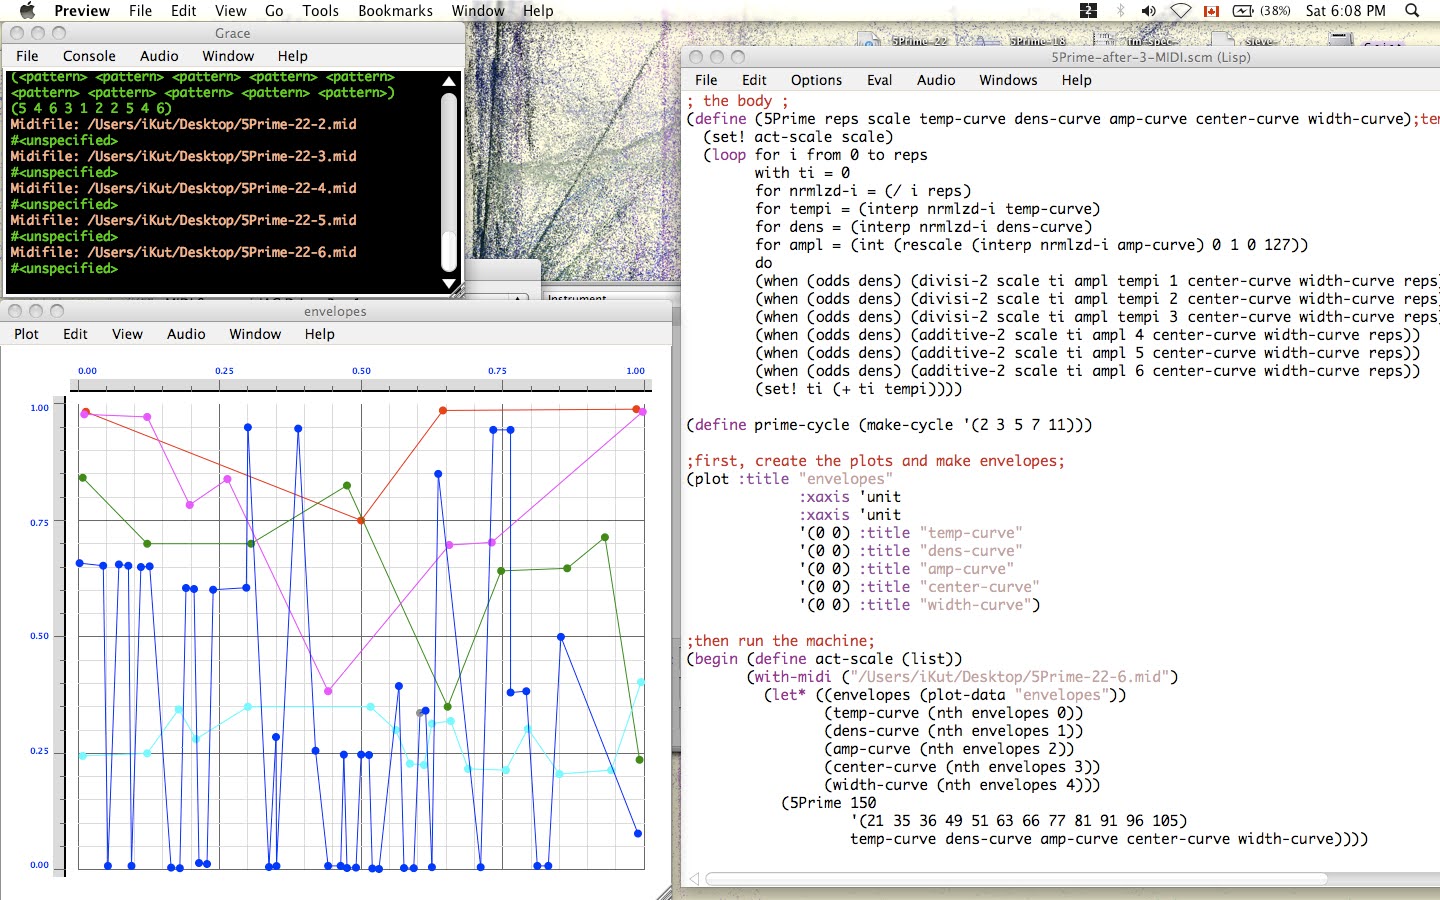Open Eval menu in the Lisp editor
Screen dimensions: 1440x900
coord(879,80)
